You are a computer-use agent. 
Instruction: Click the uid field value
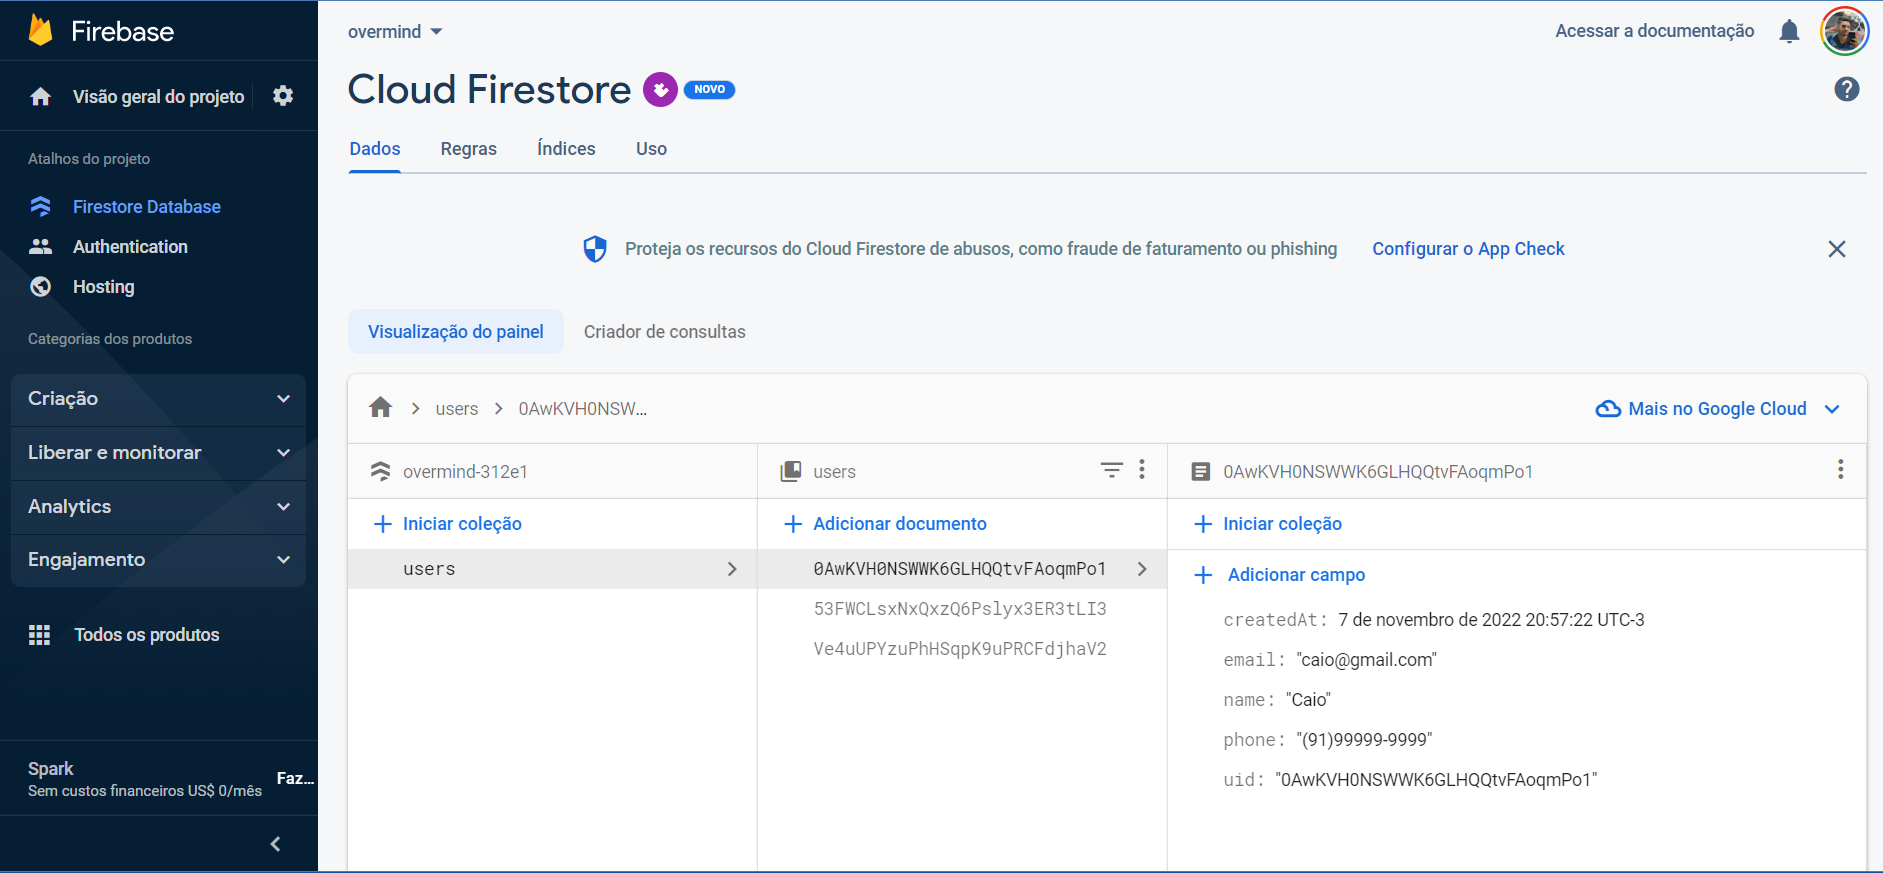point(1437,780)
